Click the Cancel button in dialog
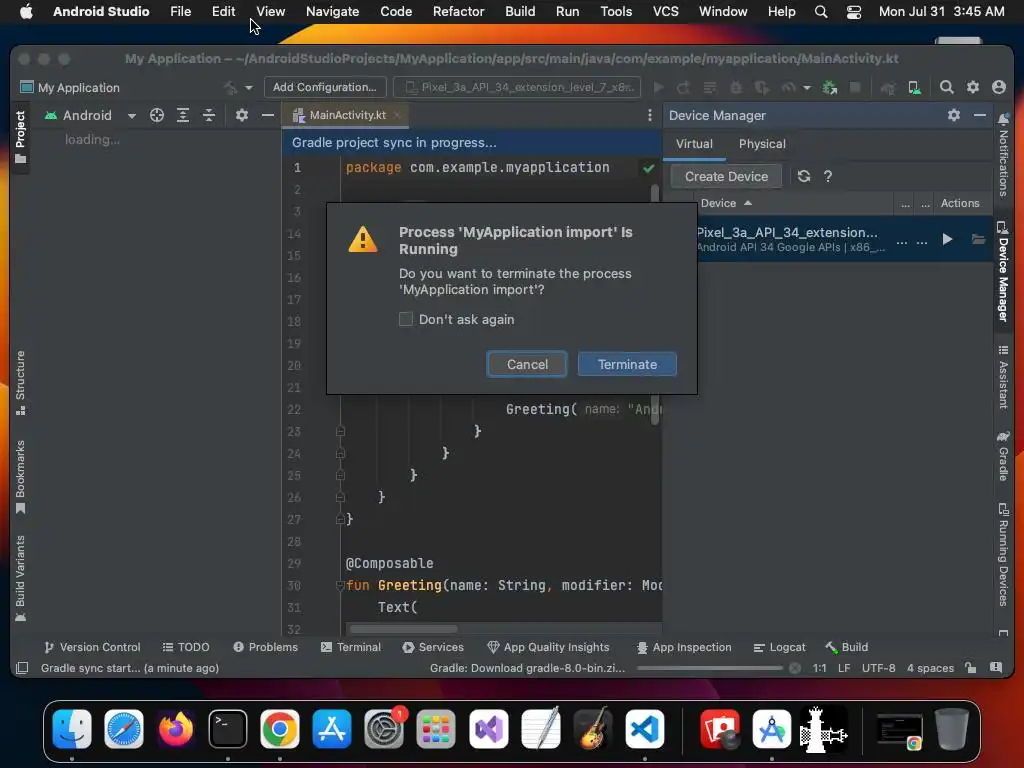Image resolution: width=1024 pixels, height=768 pixels. pyautogui.click(x=527, y=364)
